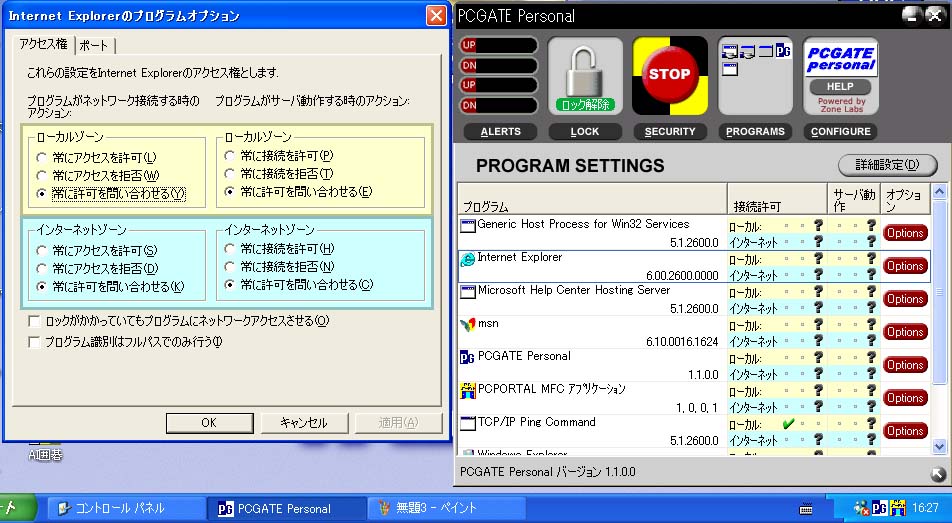Open the ALERTS panel
952x523 pixels.
pos(500,132)
